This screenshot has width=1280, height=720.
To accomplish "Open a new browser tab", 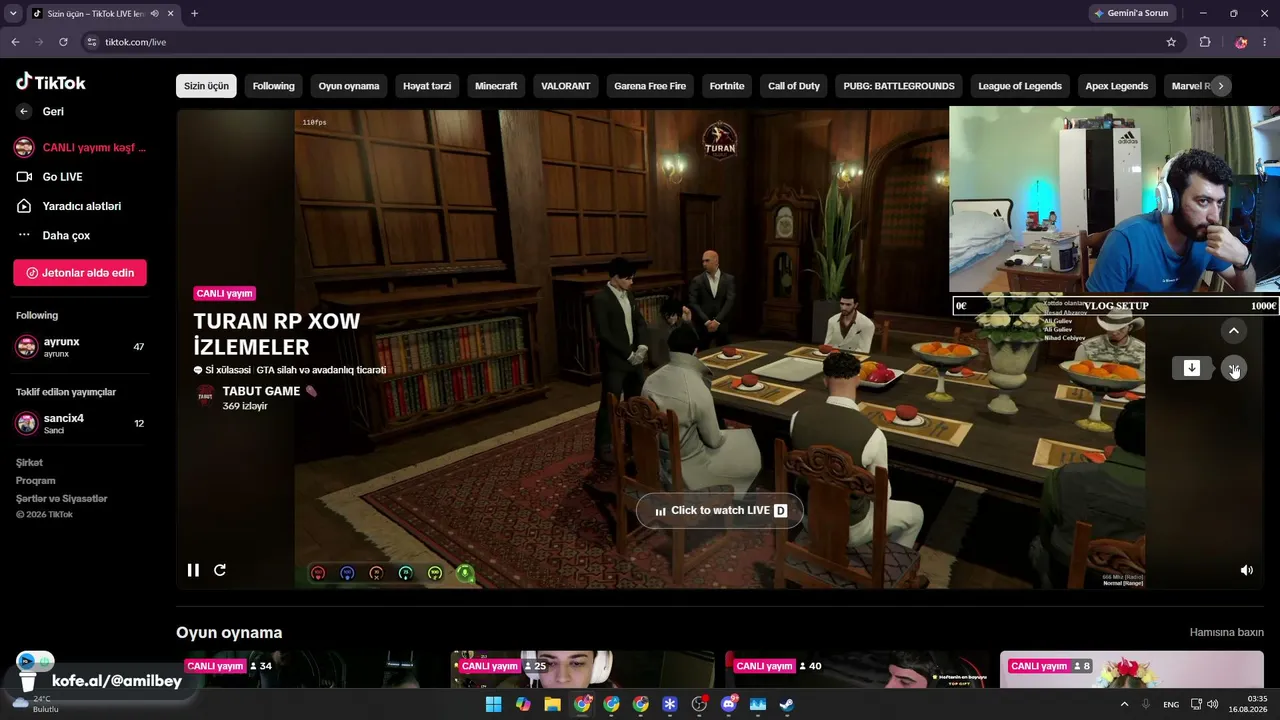I will [x=194, y=13].
